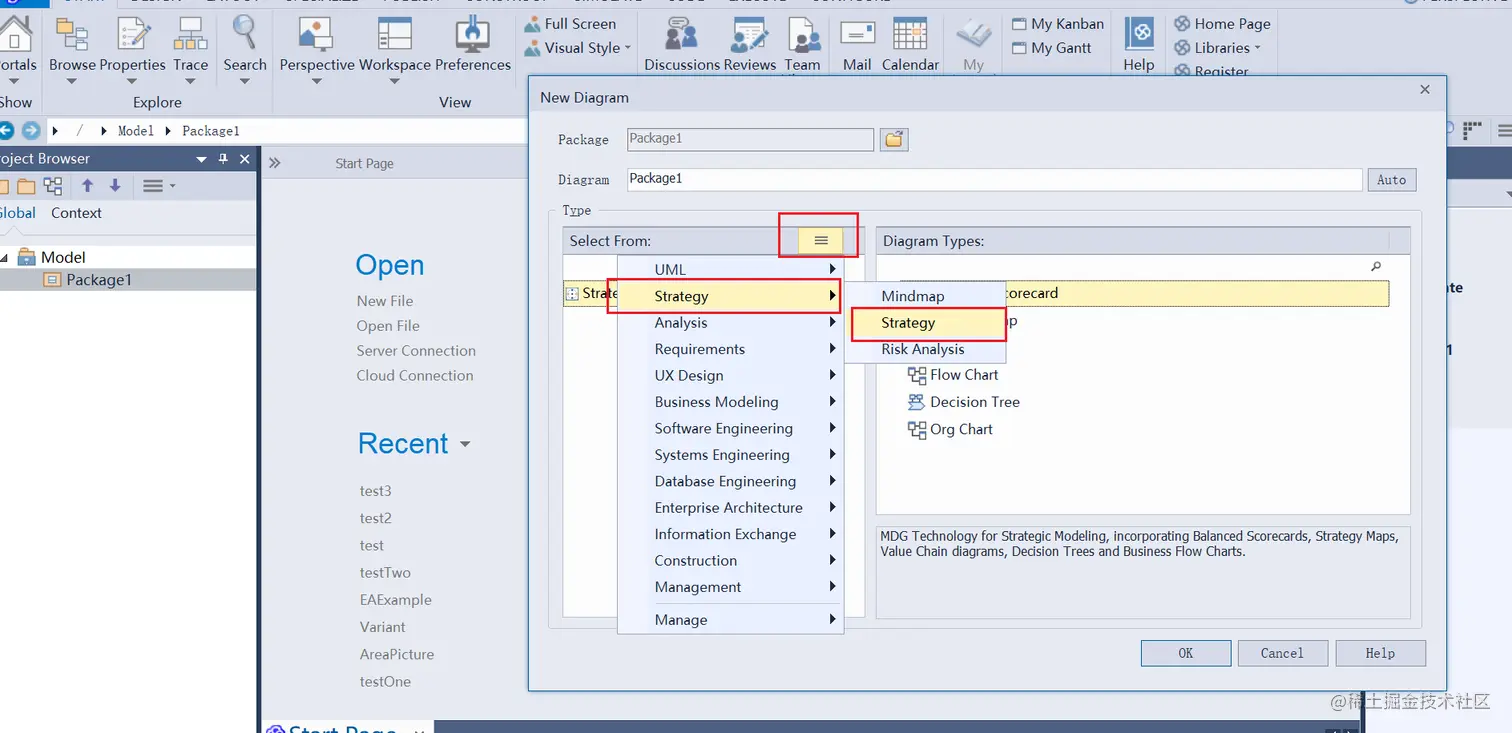Open the Browse ribbon button
The width and height of the screenshot is (1512, 733).
tap(72, 48)
